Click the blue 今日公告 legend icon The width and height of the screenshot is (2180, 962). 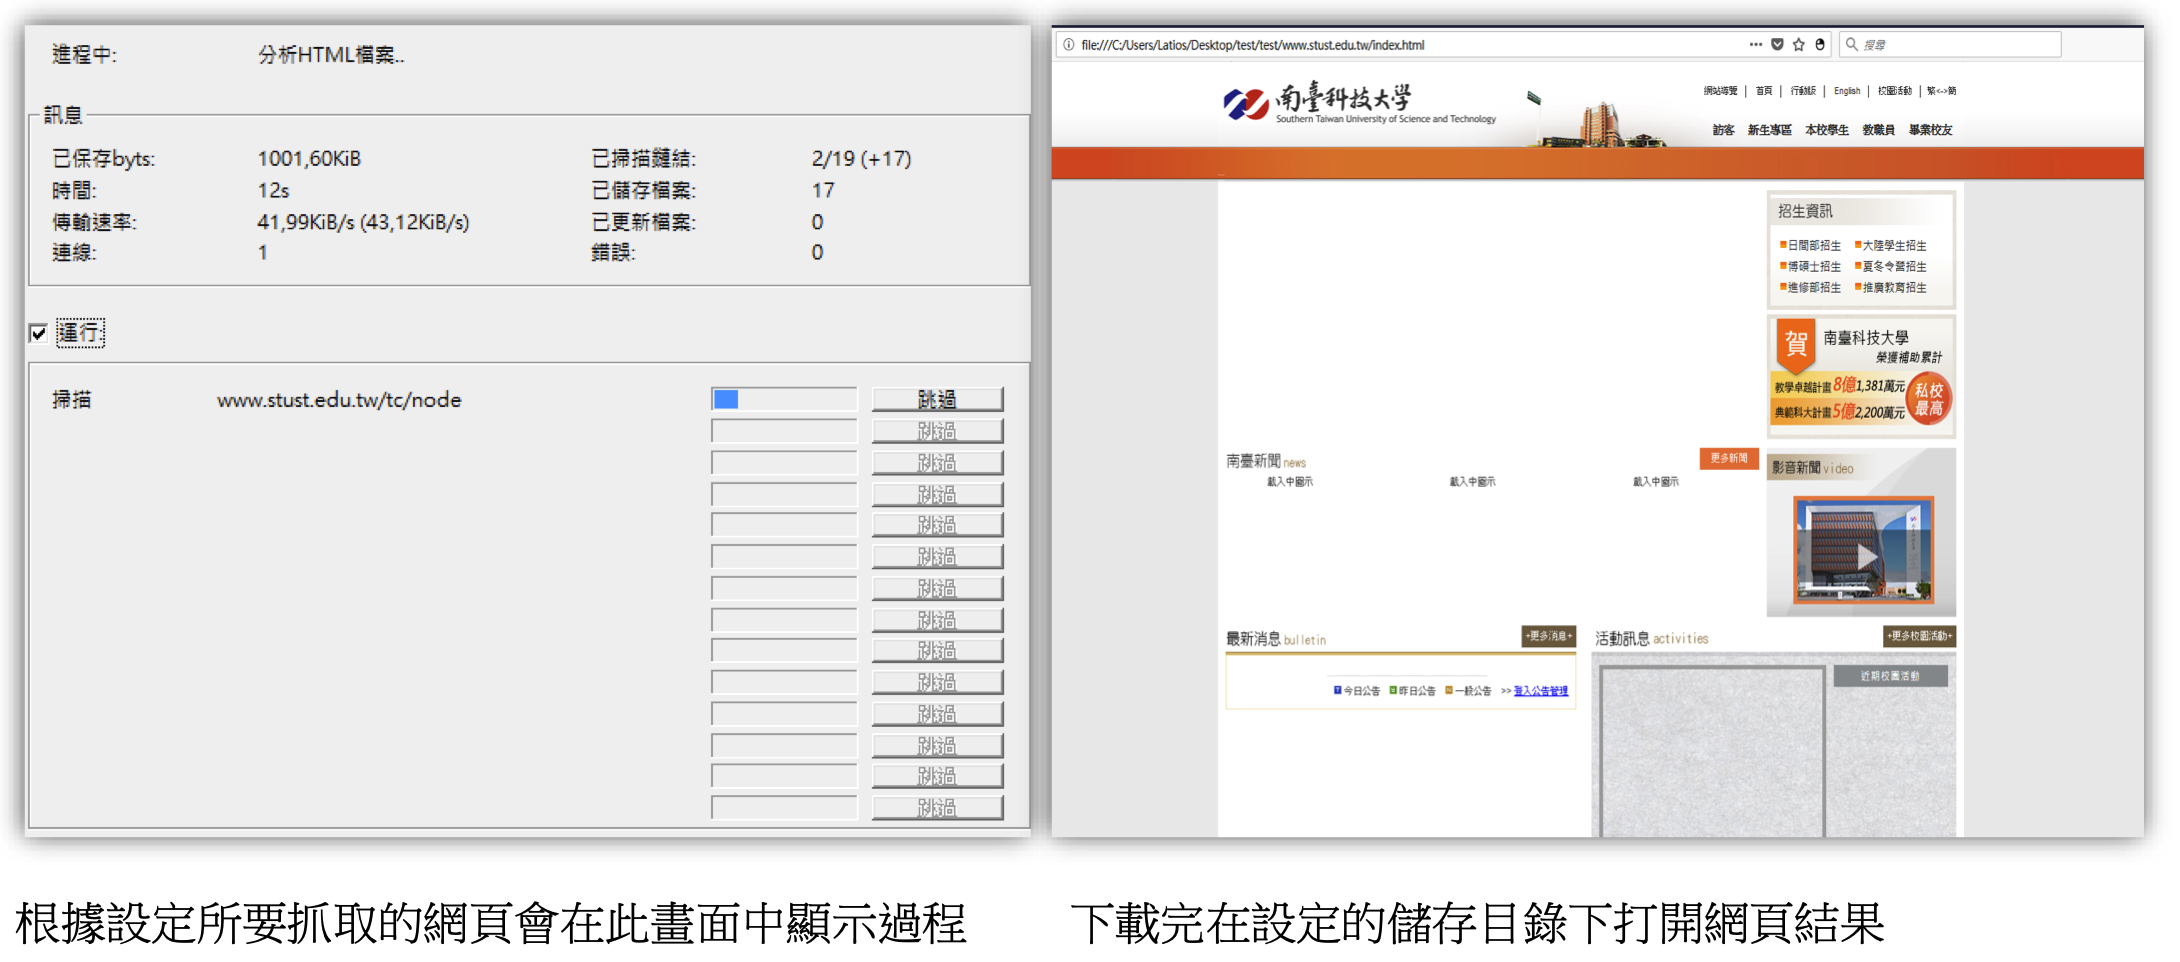click(x=1337, y=690)
